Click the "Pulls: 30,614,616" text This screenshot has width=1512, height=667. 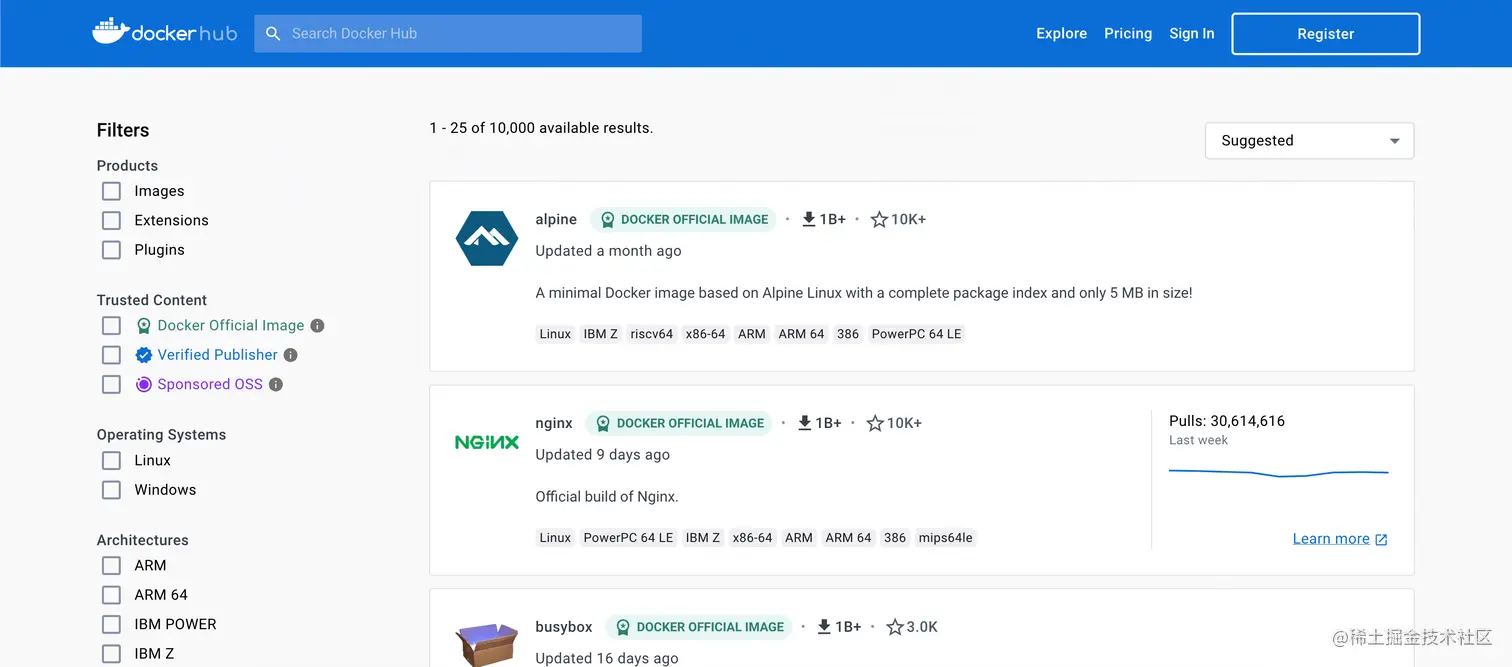pos(1227,421)
